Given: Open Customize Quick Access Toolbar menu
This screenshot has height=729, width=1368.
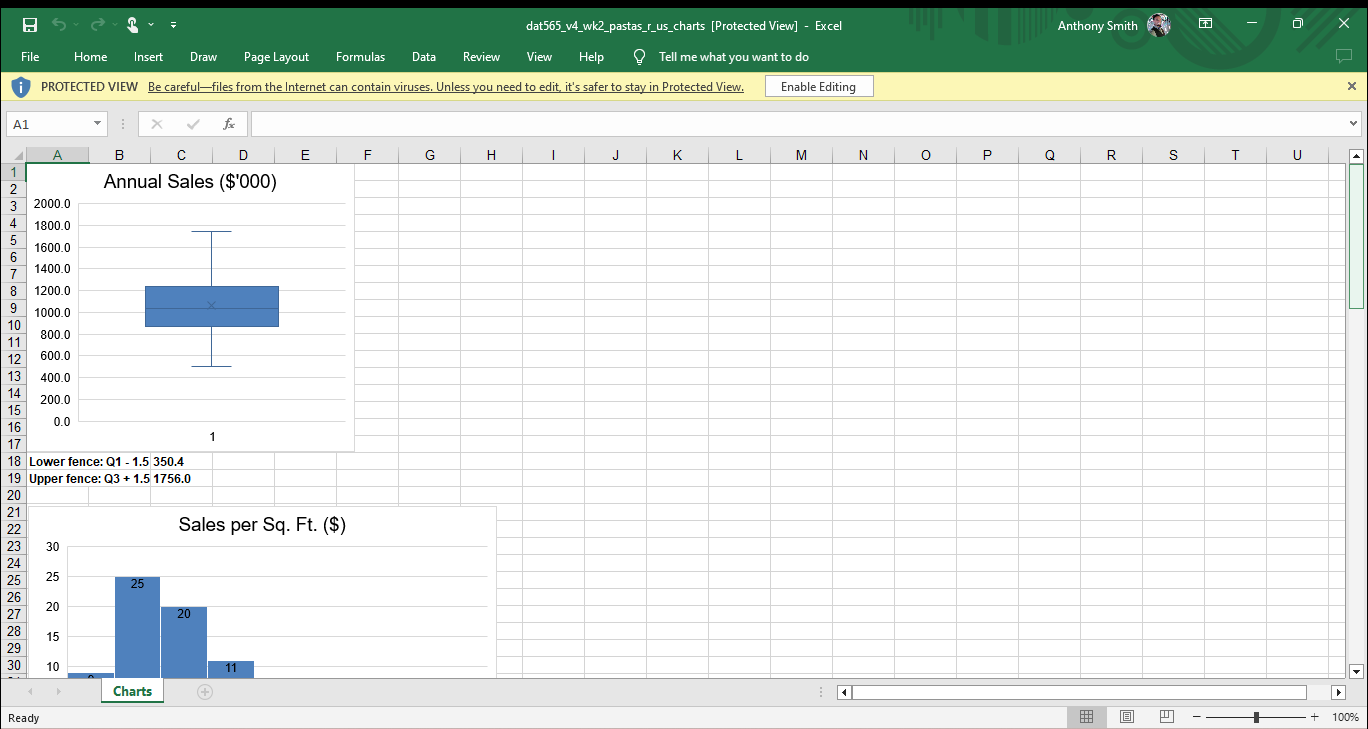Looking at the screenshot, I should click(x=174, y=25).
